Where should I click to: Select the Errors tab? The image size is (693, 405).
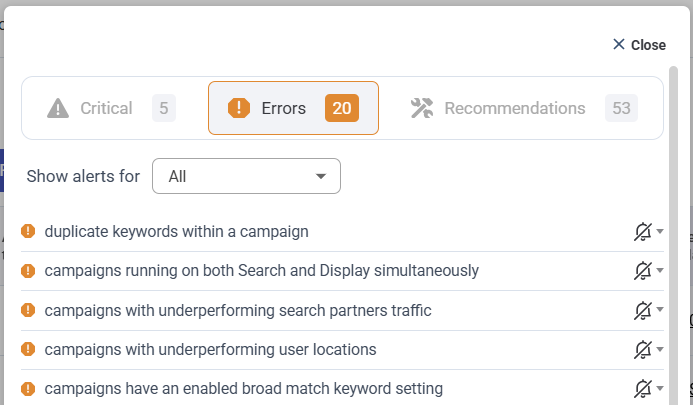point(293,108)
